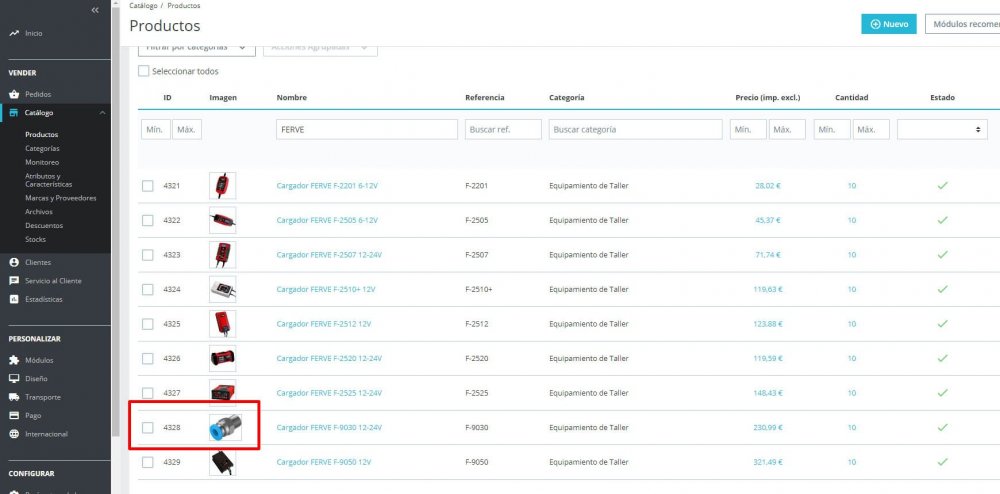Open Atributos y Características submenu

[48, 180]
